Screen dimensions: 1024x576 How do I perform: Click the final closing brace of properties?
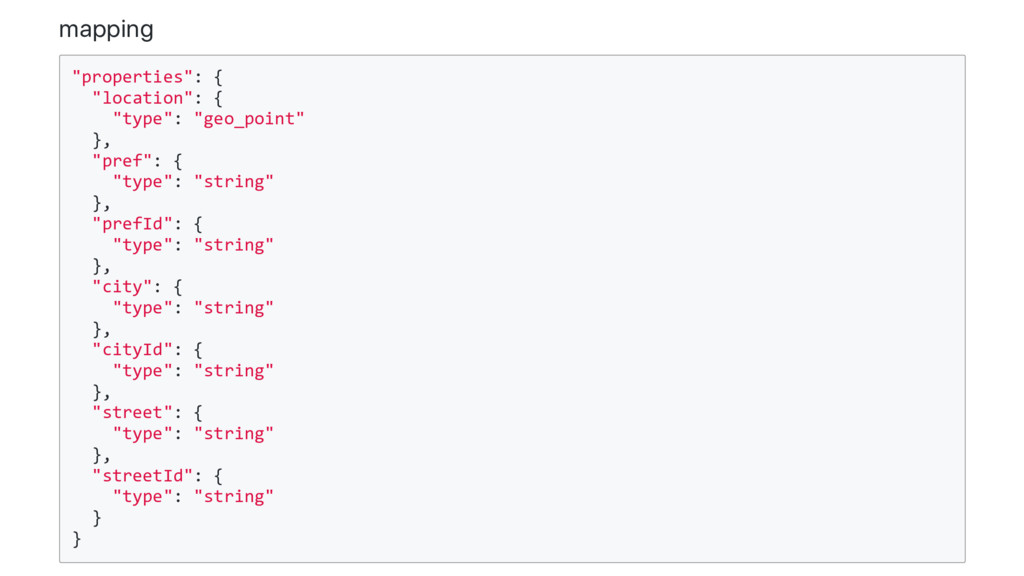point(77,539)
